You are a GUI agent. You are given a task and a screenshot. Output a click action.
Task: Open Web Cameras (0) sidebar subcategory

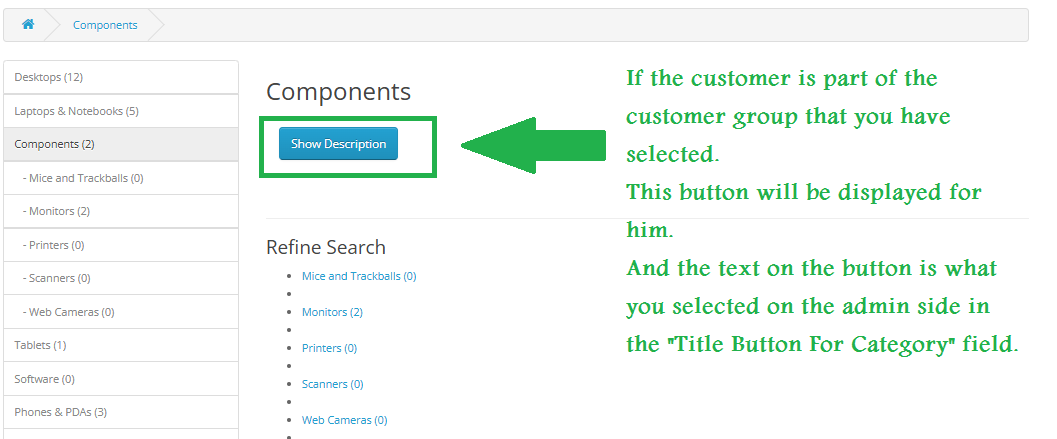[68, 312]
